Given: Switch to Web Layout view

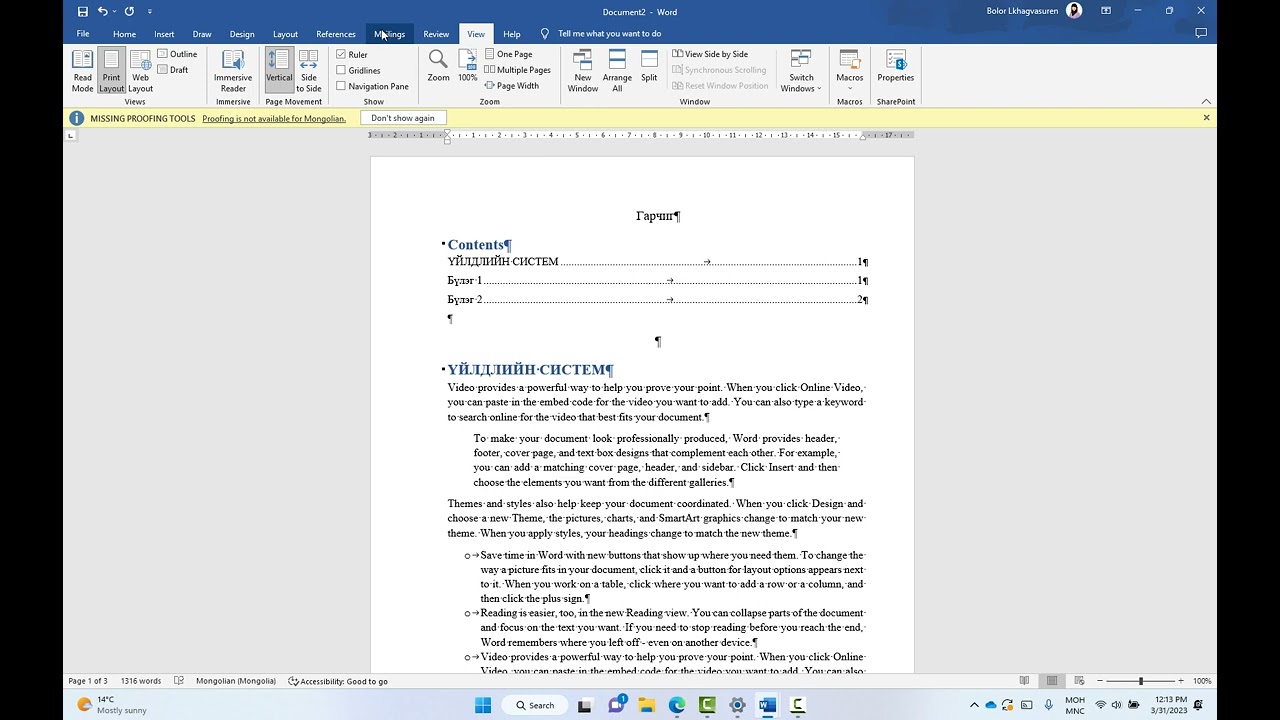Looking at the screenshot, I should (140, 71).
